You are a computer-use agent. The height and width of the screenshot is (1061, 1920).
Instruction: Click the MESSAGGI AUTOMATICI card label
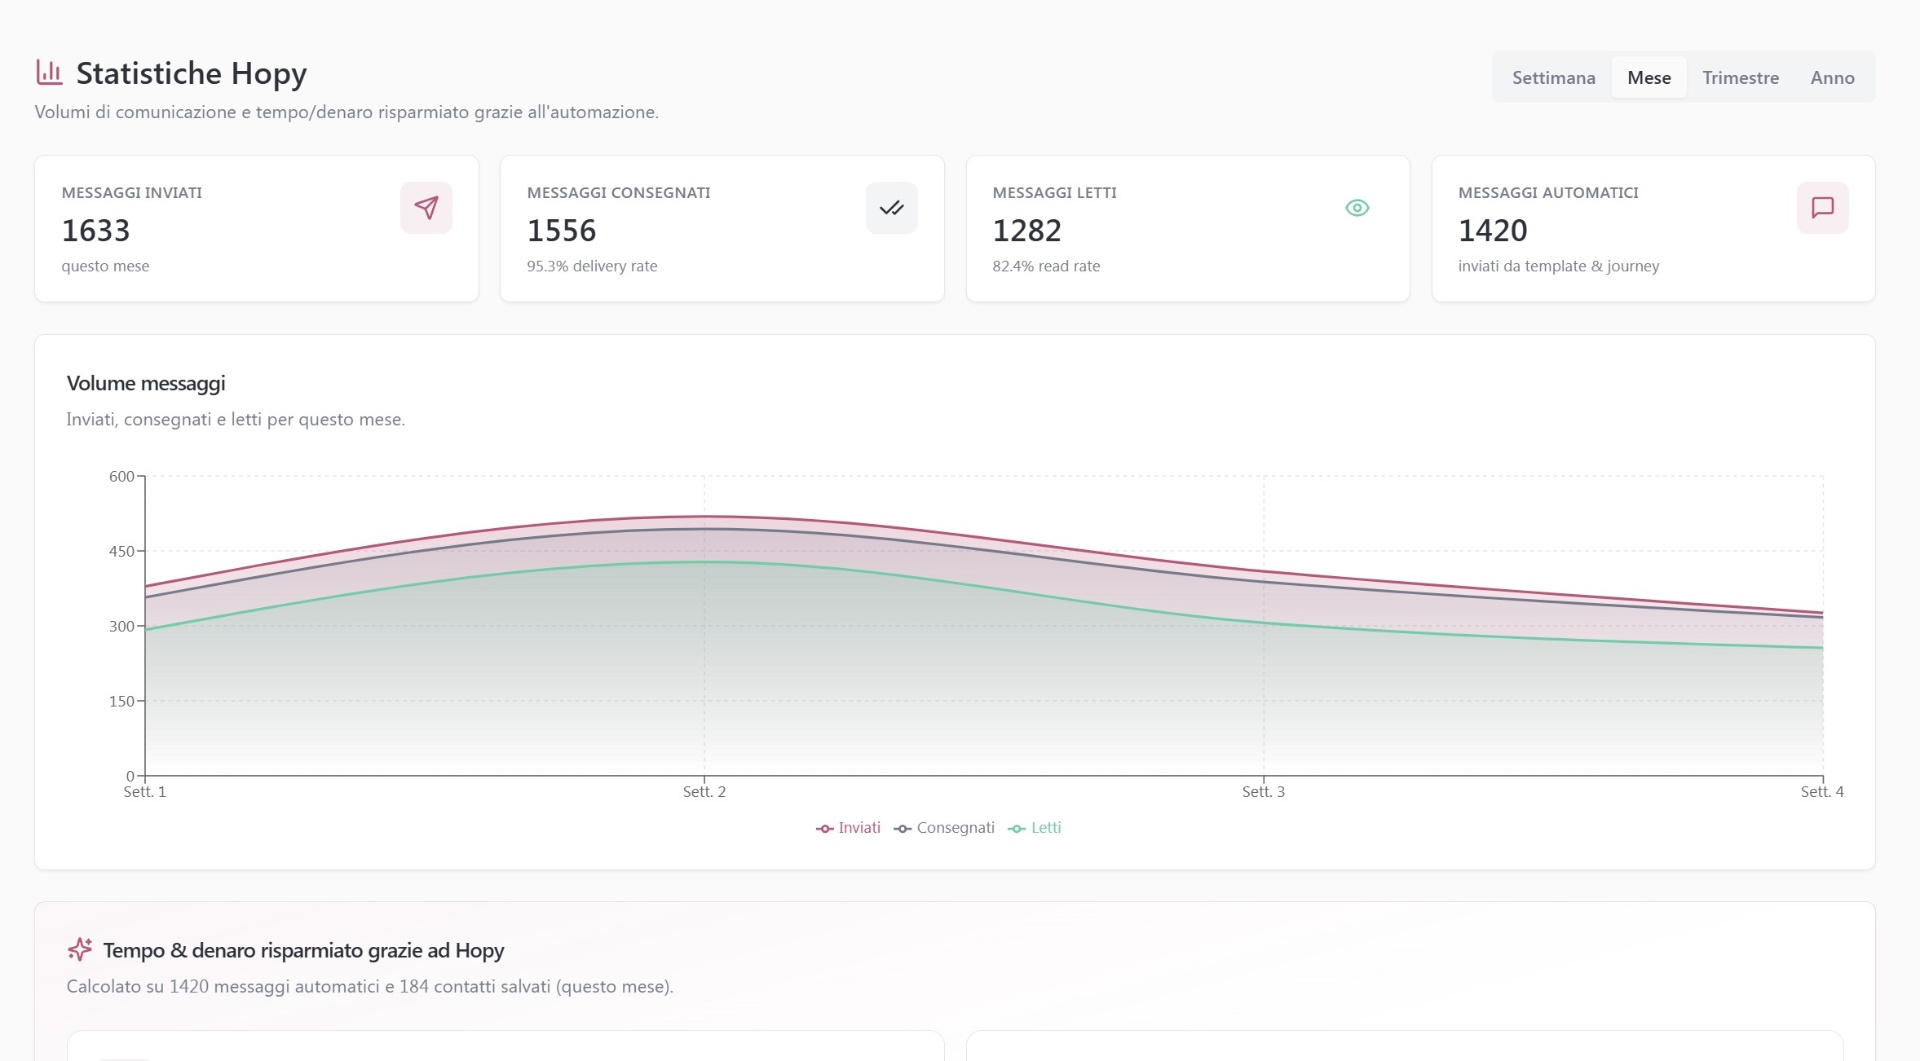pyautogui.click(x=1548, y=193)
